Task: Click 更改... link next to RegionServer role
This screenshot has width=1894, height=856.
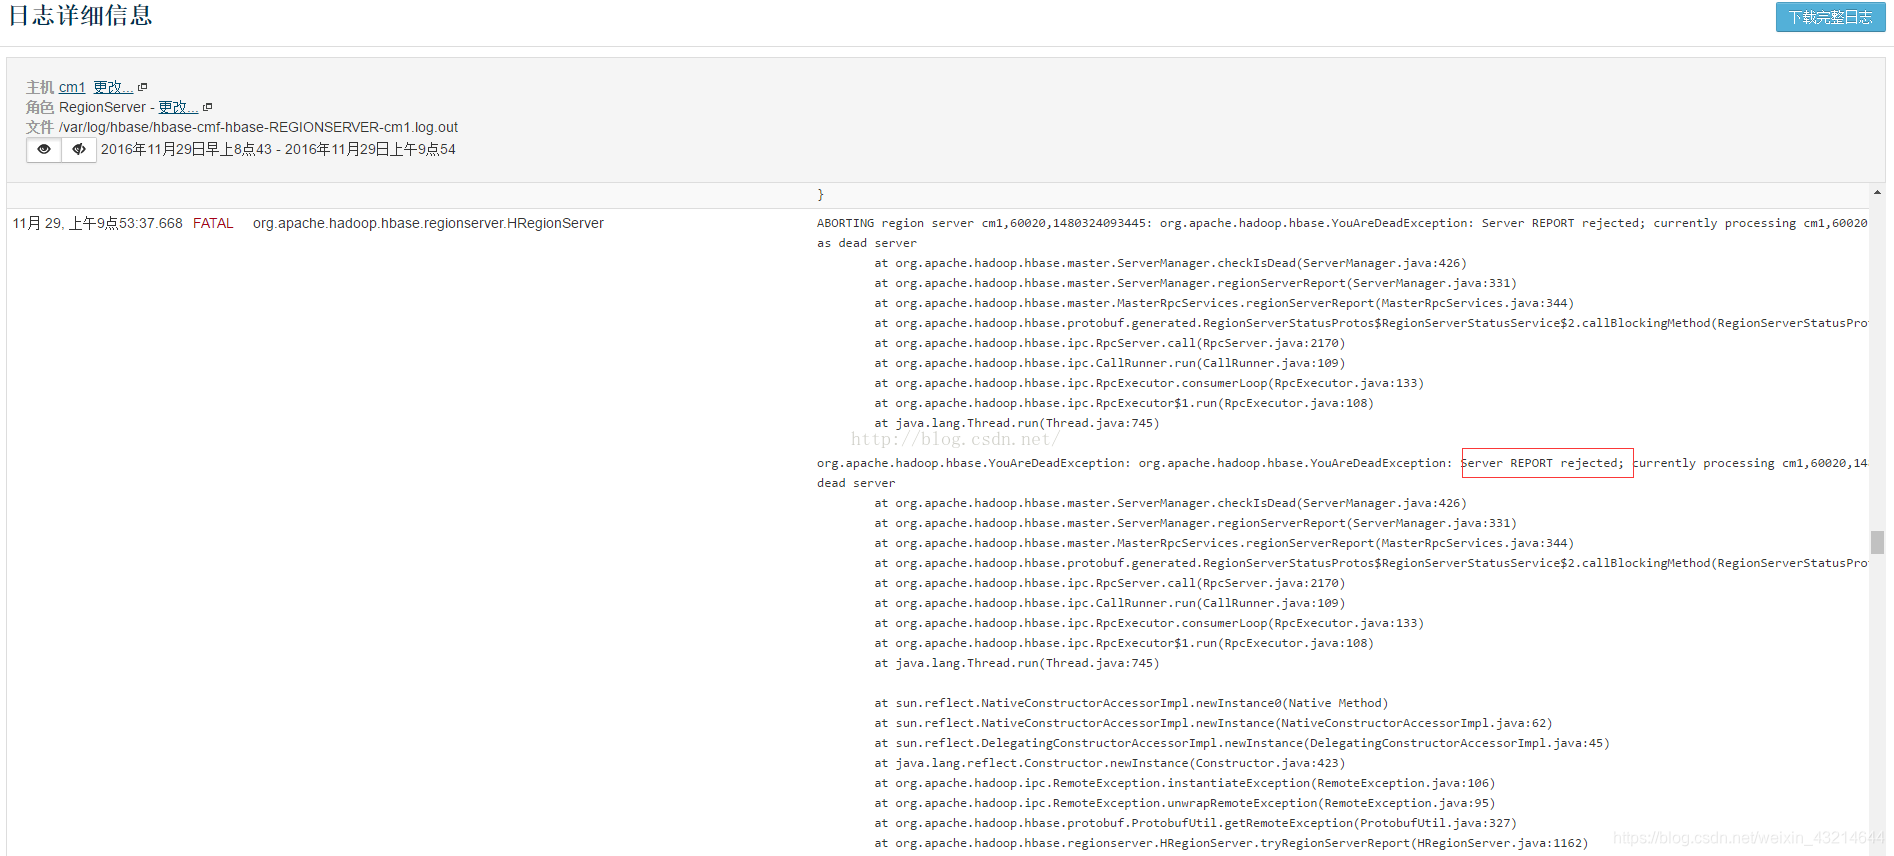Action: 178,107
